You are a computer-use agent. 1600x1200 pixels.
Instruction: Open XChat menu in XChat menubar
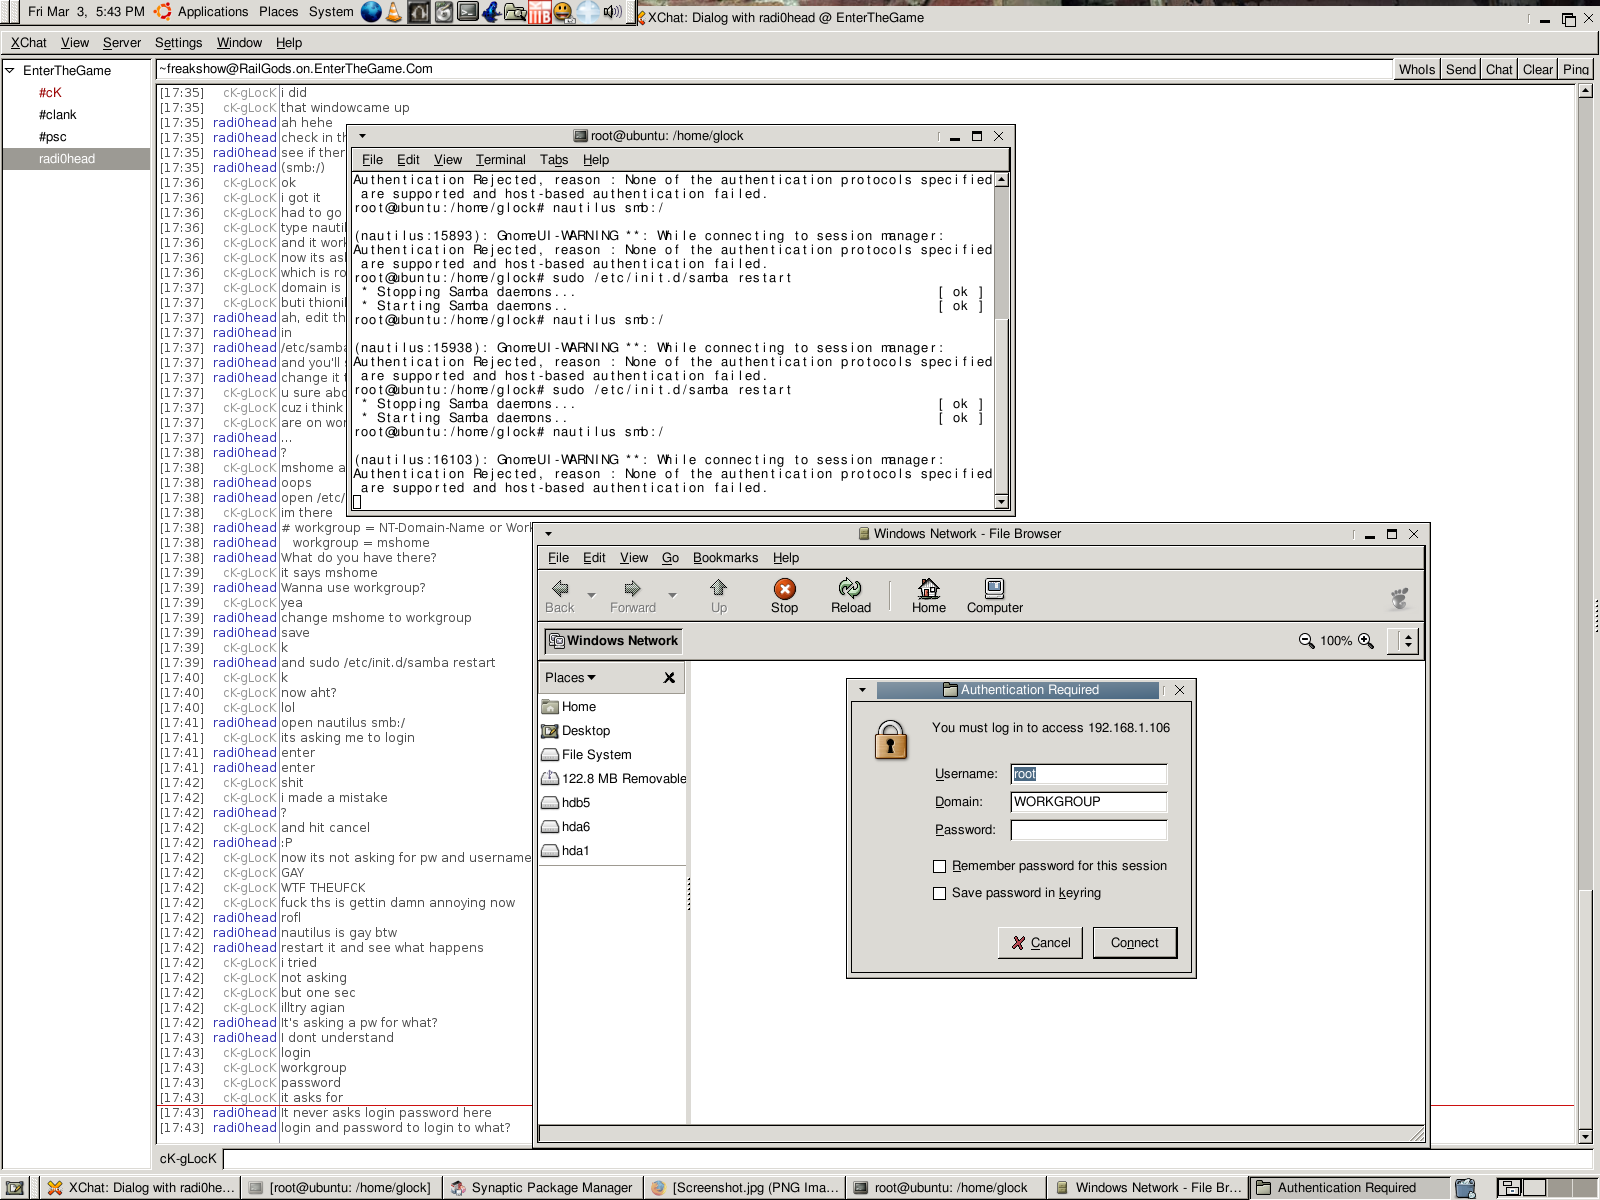(x=28, y=43)
